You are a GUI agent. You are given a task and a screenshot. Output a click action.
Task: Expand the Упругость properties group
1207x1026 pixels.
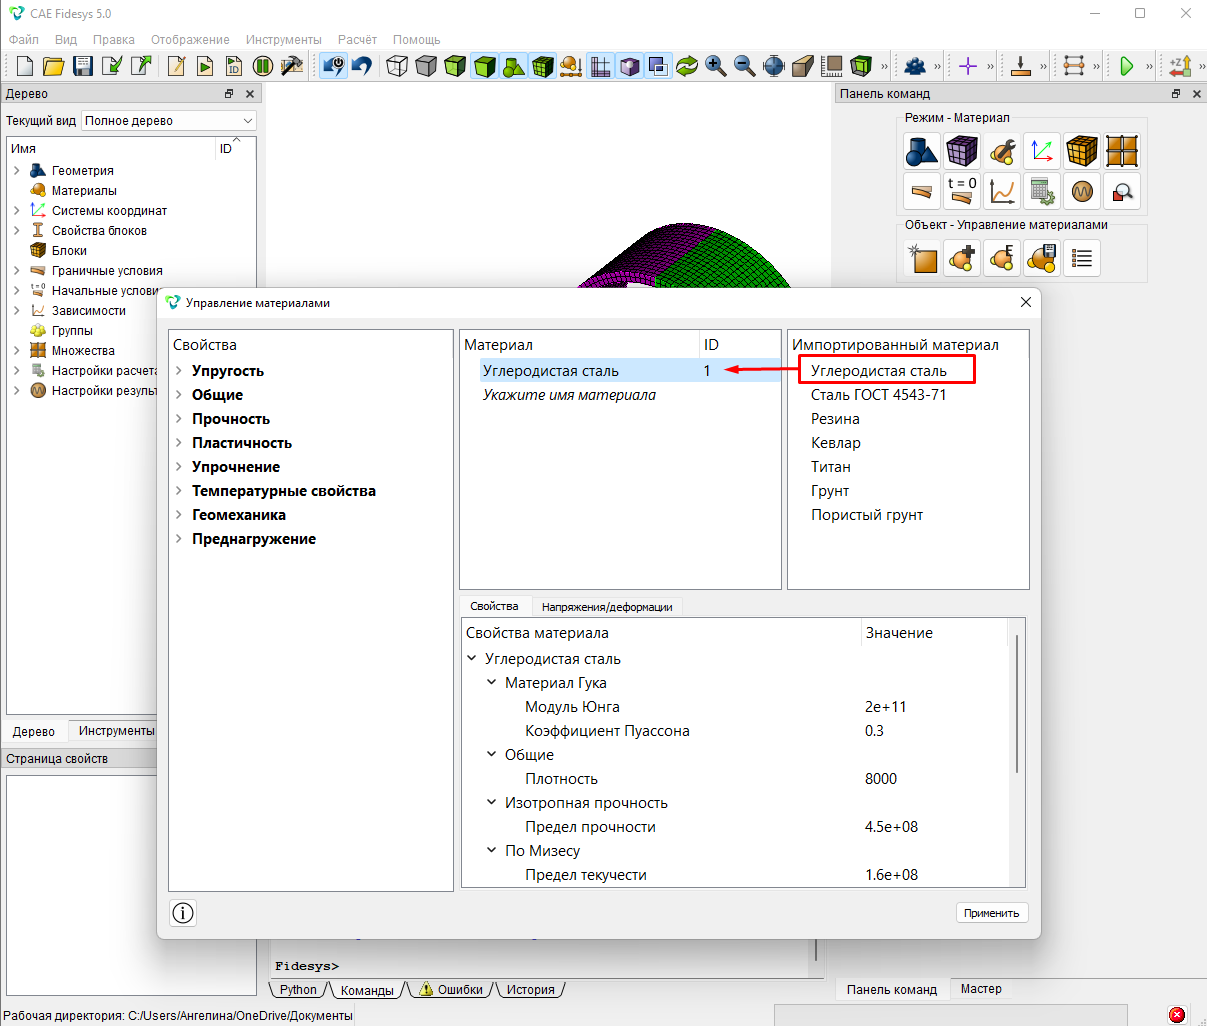tap(179, 371)
